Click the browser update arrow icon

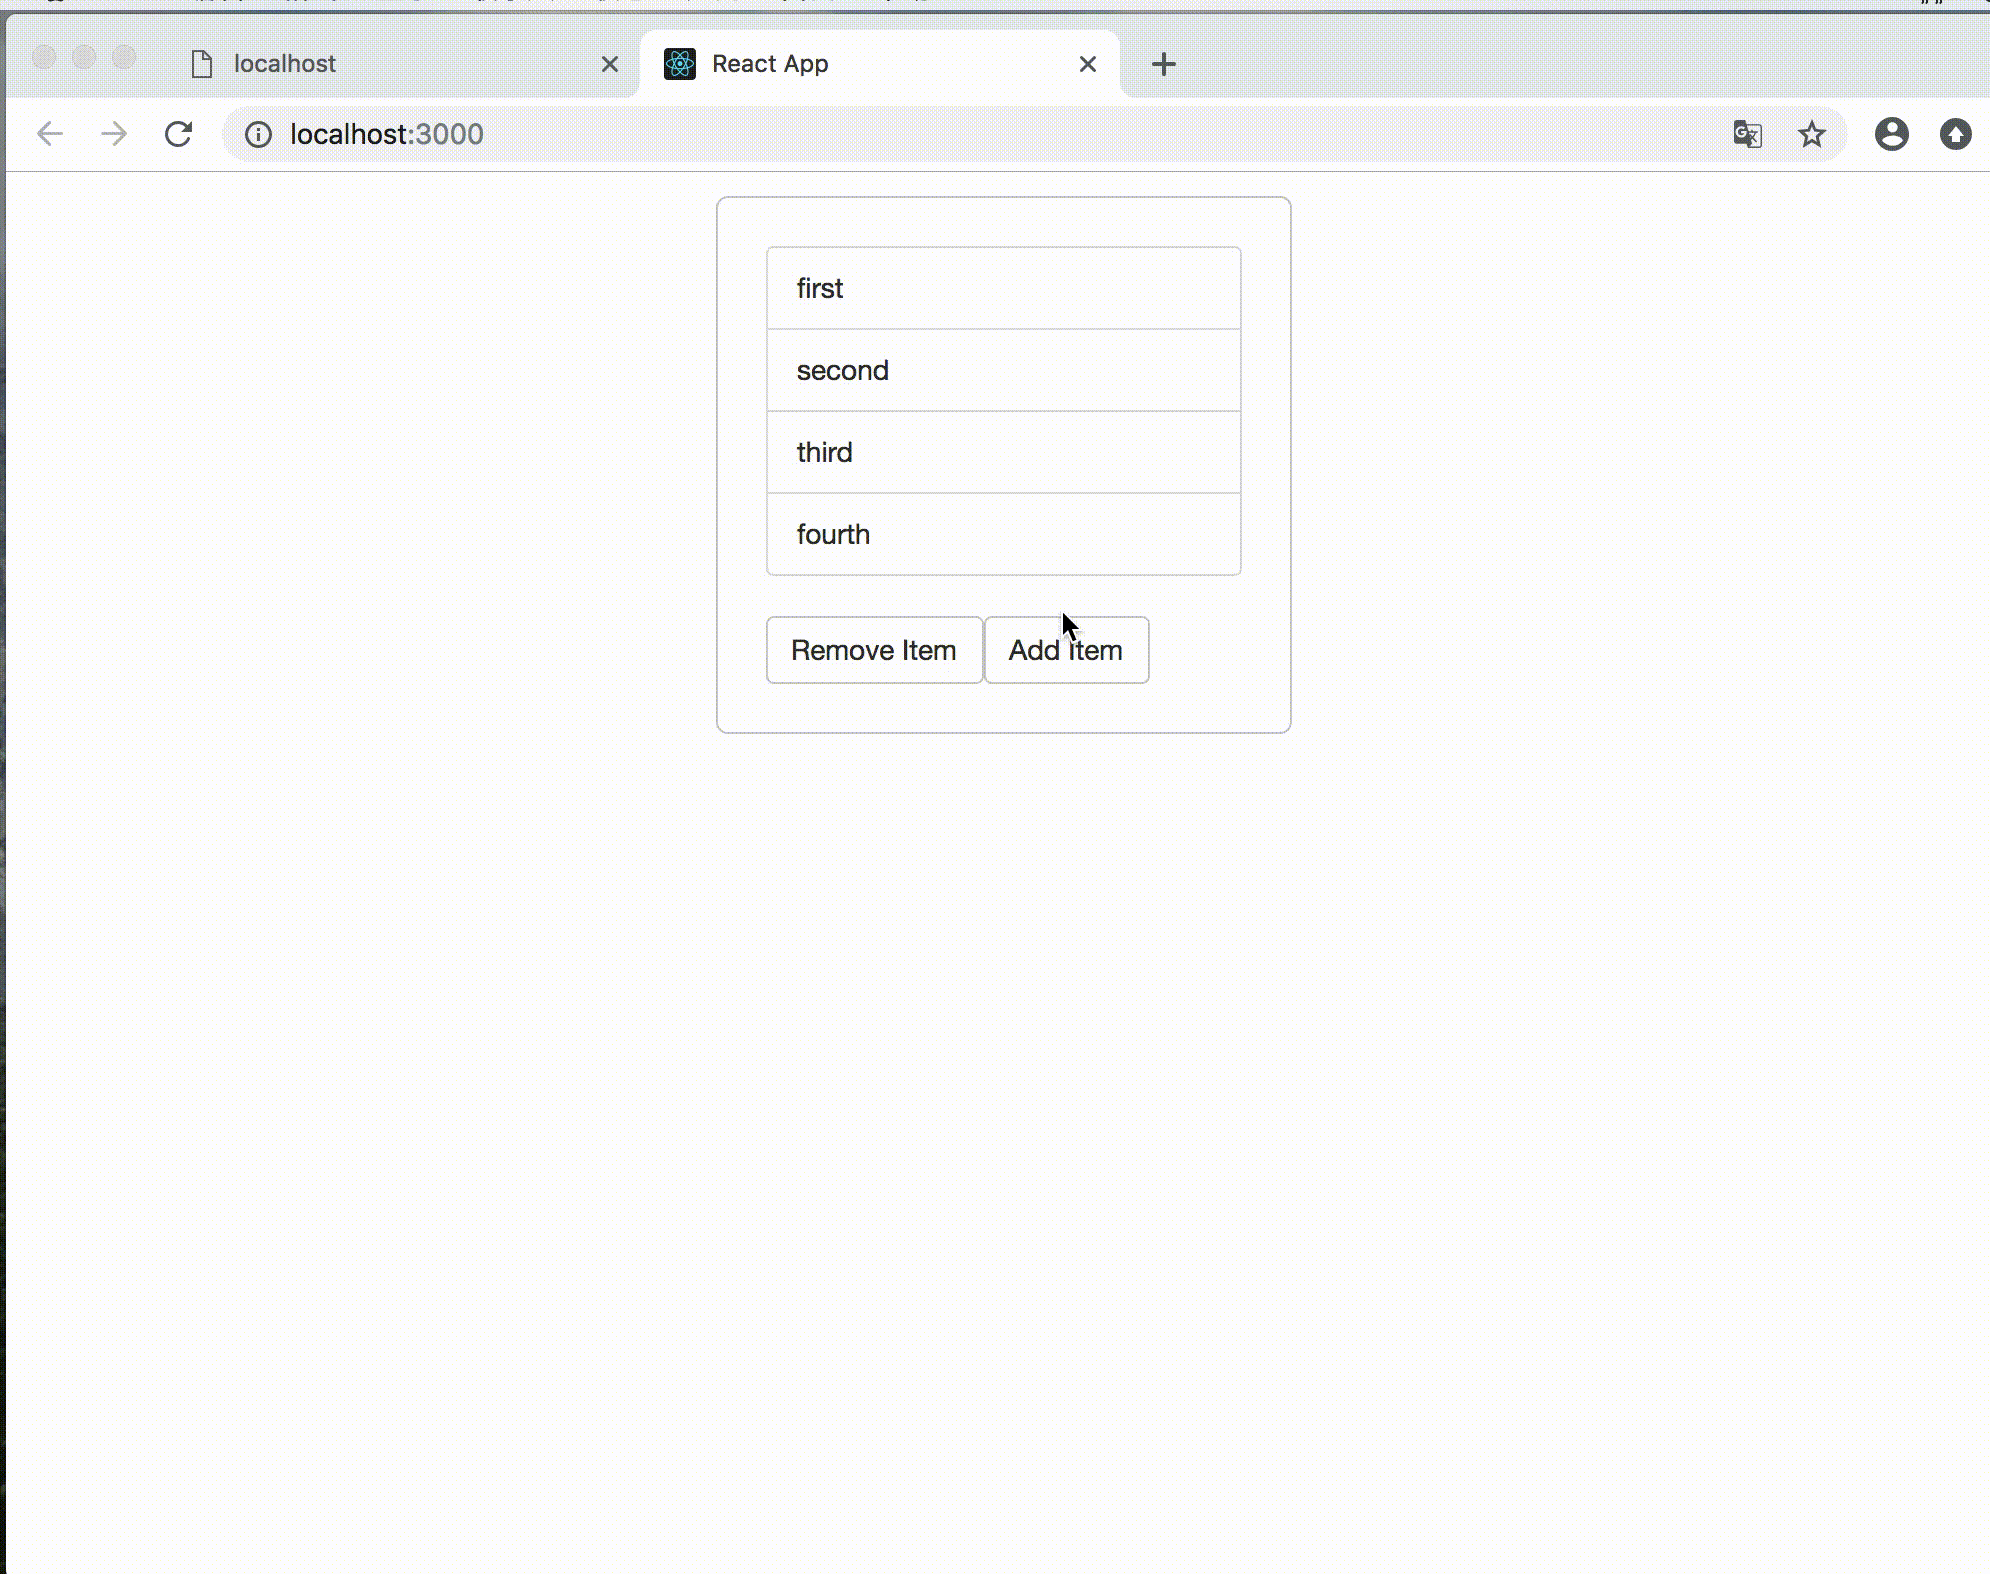pyautogui.click(x=1955, y=134)
